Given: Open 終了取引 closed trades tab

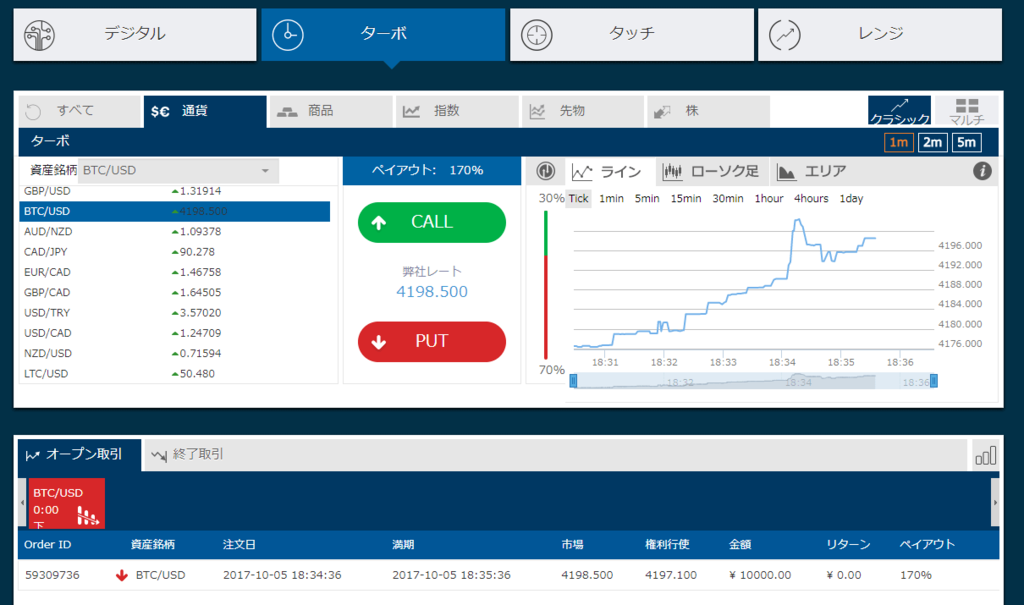Looking at the screenshot, I should pos(187,455).
